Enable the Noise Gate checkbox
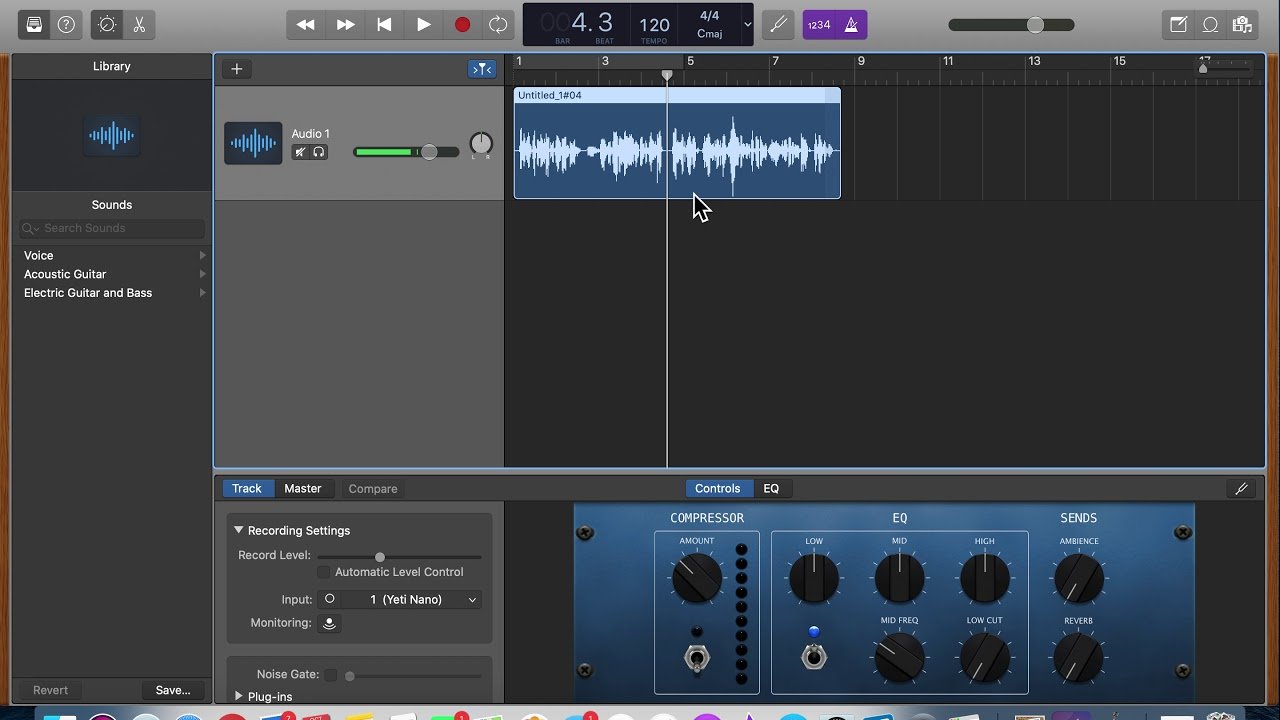The height and width of the screenshot is (720, 1280). (331, 675)
